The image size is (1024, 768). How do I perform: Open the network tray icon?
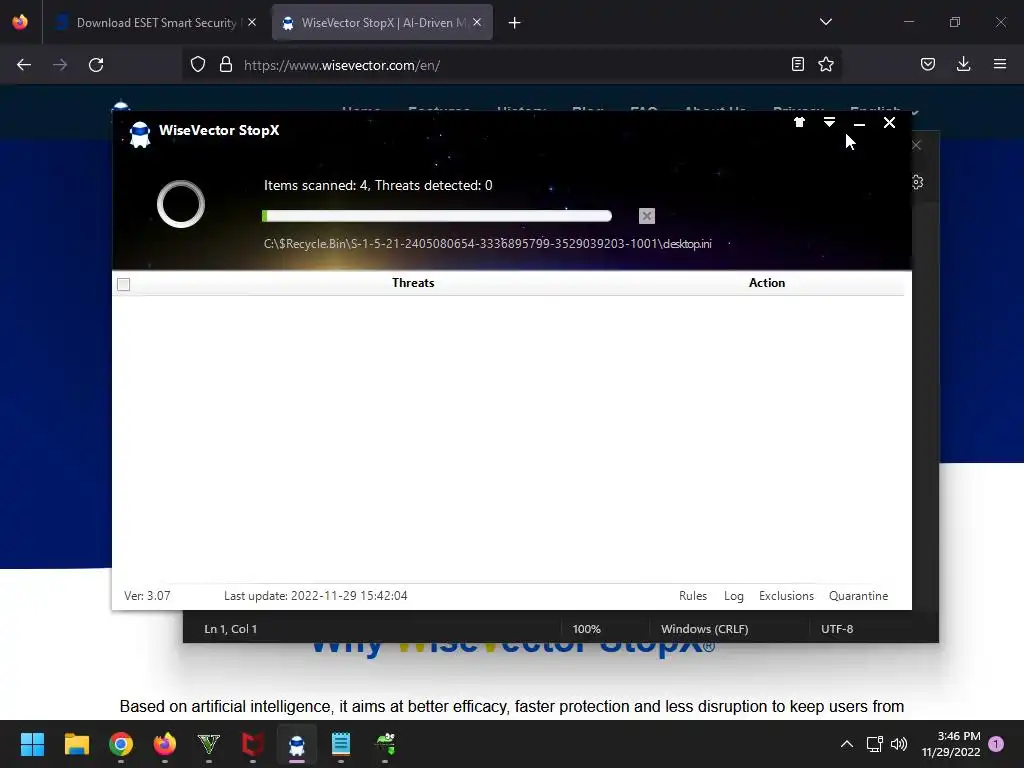[874, 744]
